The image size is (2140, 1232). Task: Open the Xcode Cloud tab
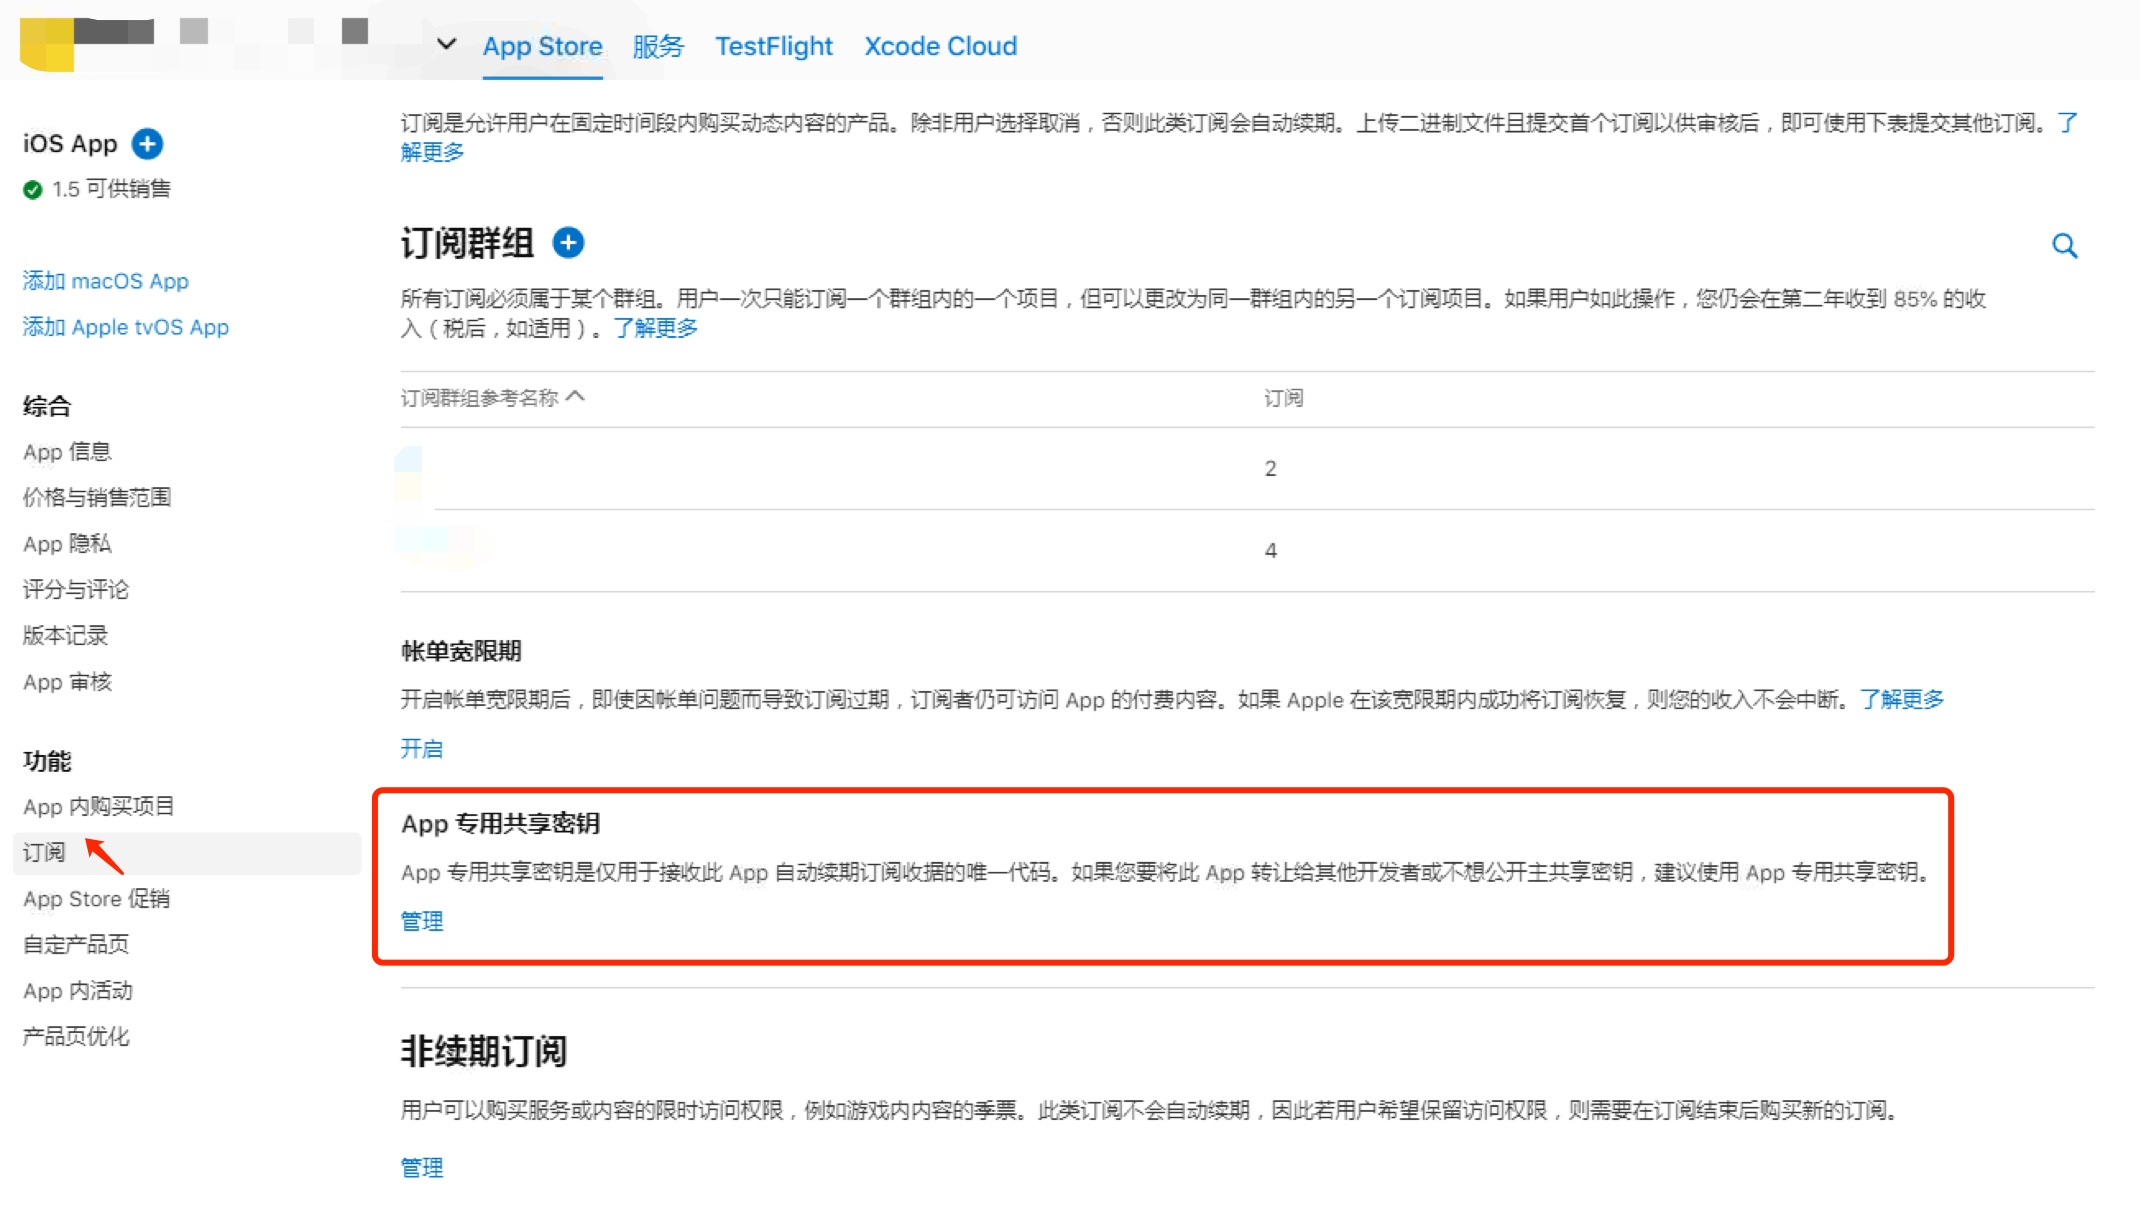click(x=939, y=46)
